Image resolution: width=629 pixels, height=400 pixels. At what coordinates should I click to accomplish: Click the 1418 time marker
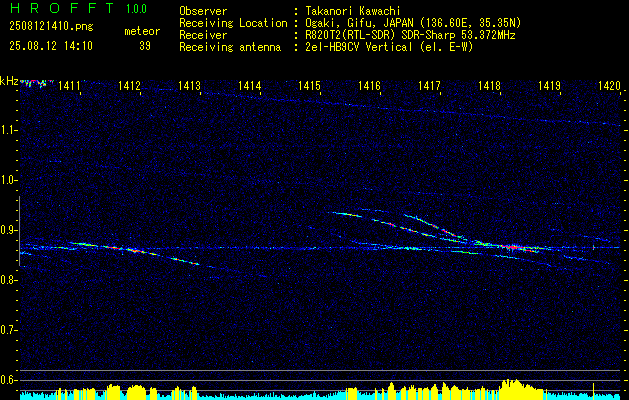(489, 85)
